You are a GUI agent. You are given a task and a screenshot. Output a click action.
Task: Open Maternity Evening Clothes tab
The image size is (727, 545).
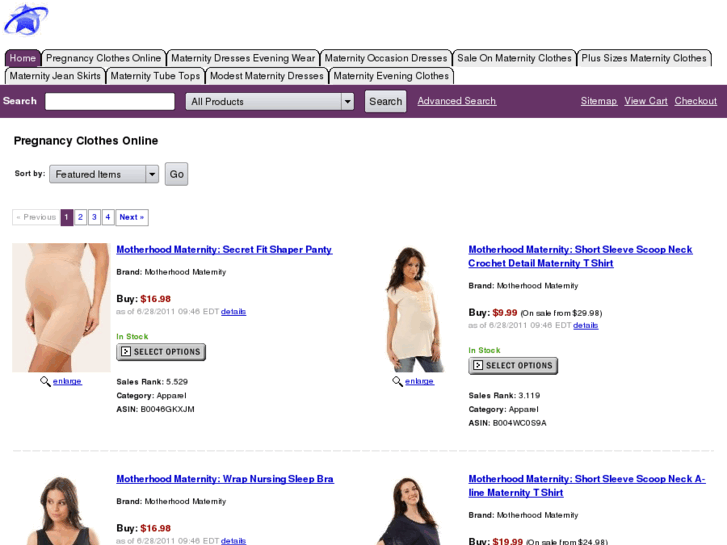click(391, 76)
